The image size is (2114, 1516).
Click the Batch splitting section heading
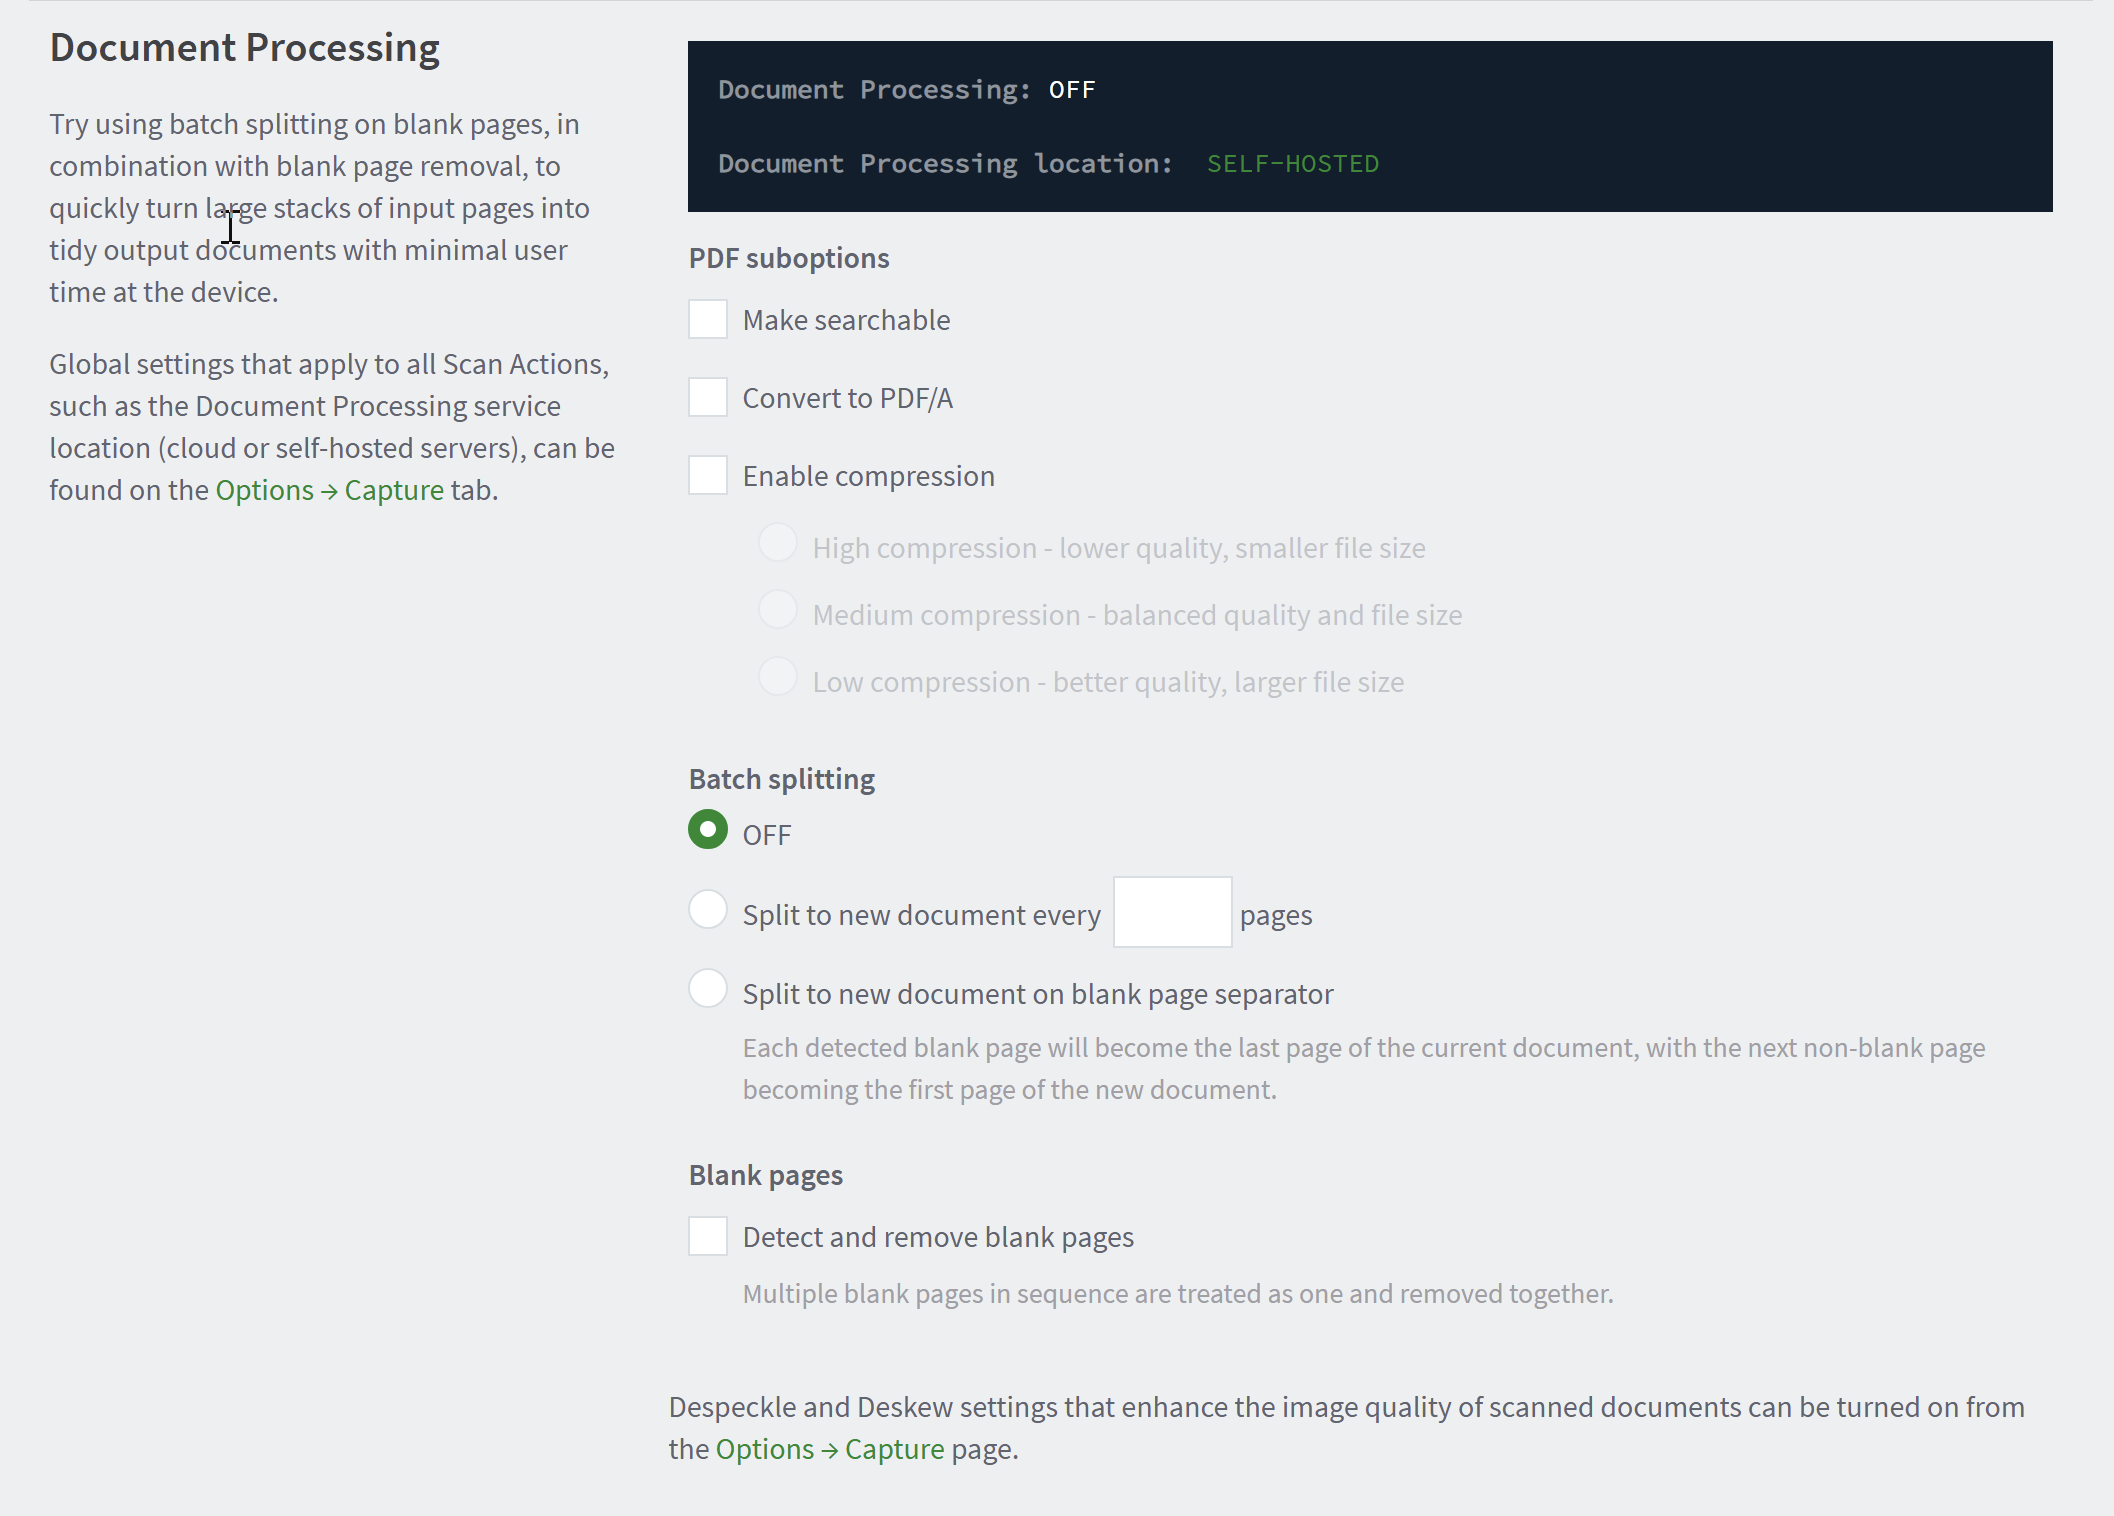pyautogui.click(x=782, y=779)
